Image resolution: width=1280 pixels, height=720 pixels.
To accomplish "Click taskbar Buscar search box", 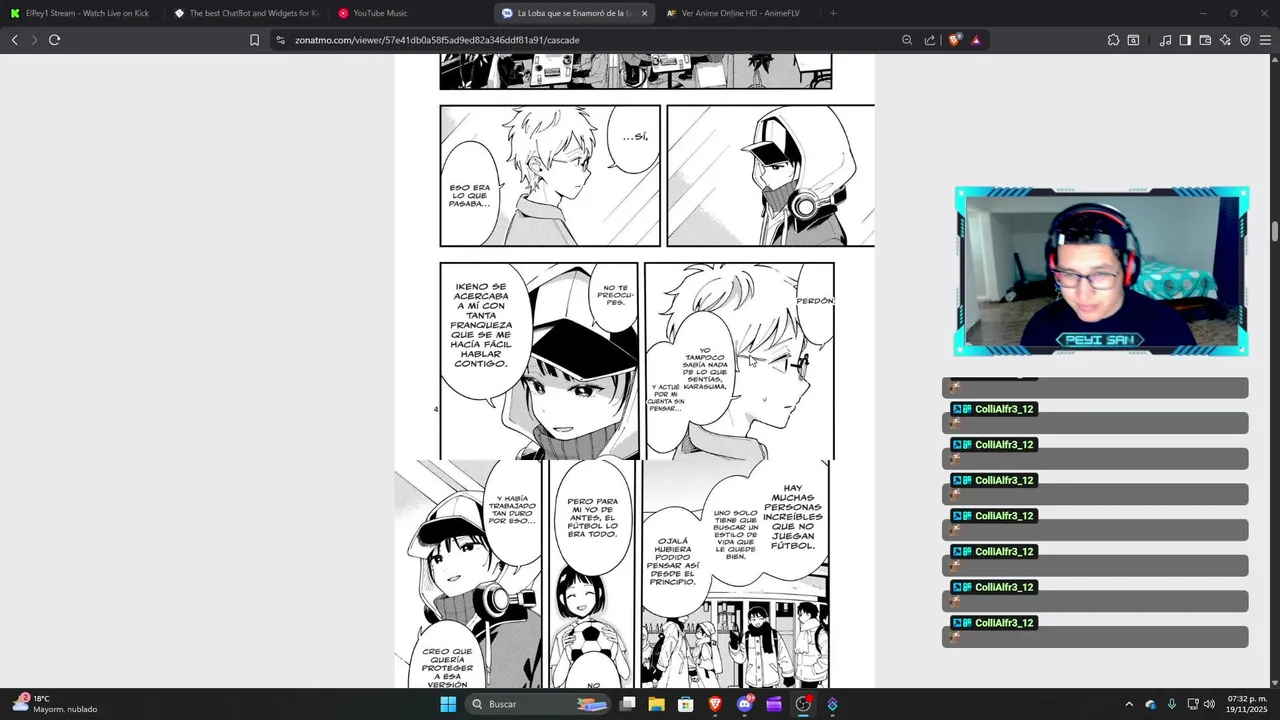I will pos(539,704).
